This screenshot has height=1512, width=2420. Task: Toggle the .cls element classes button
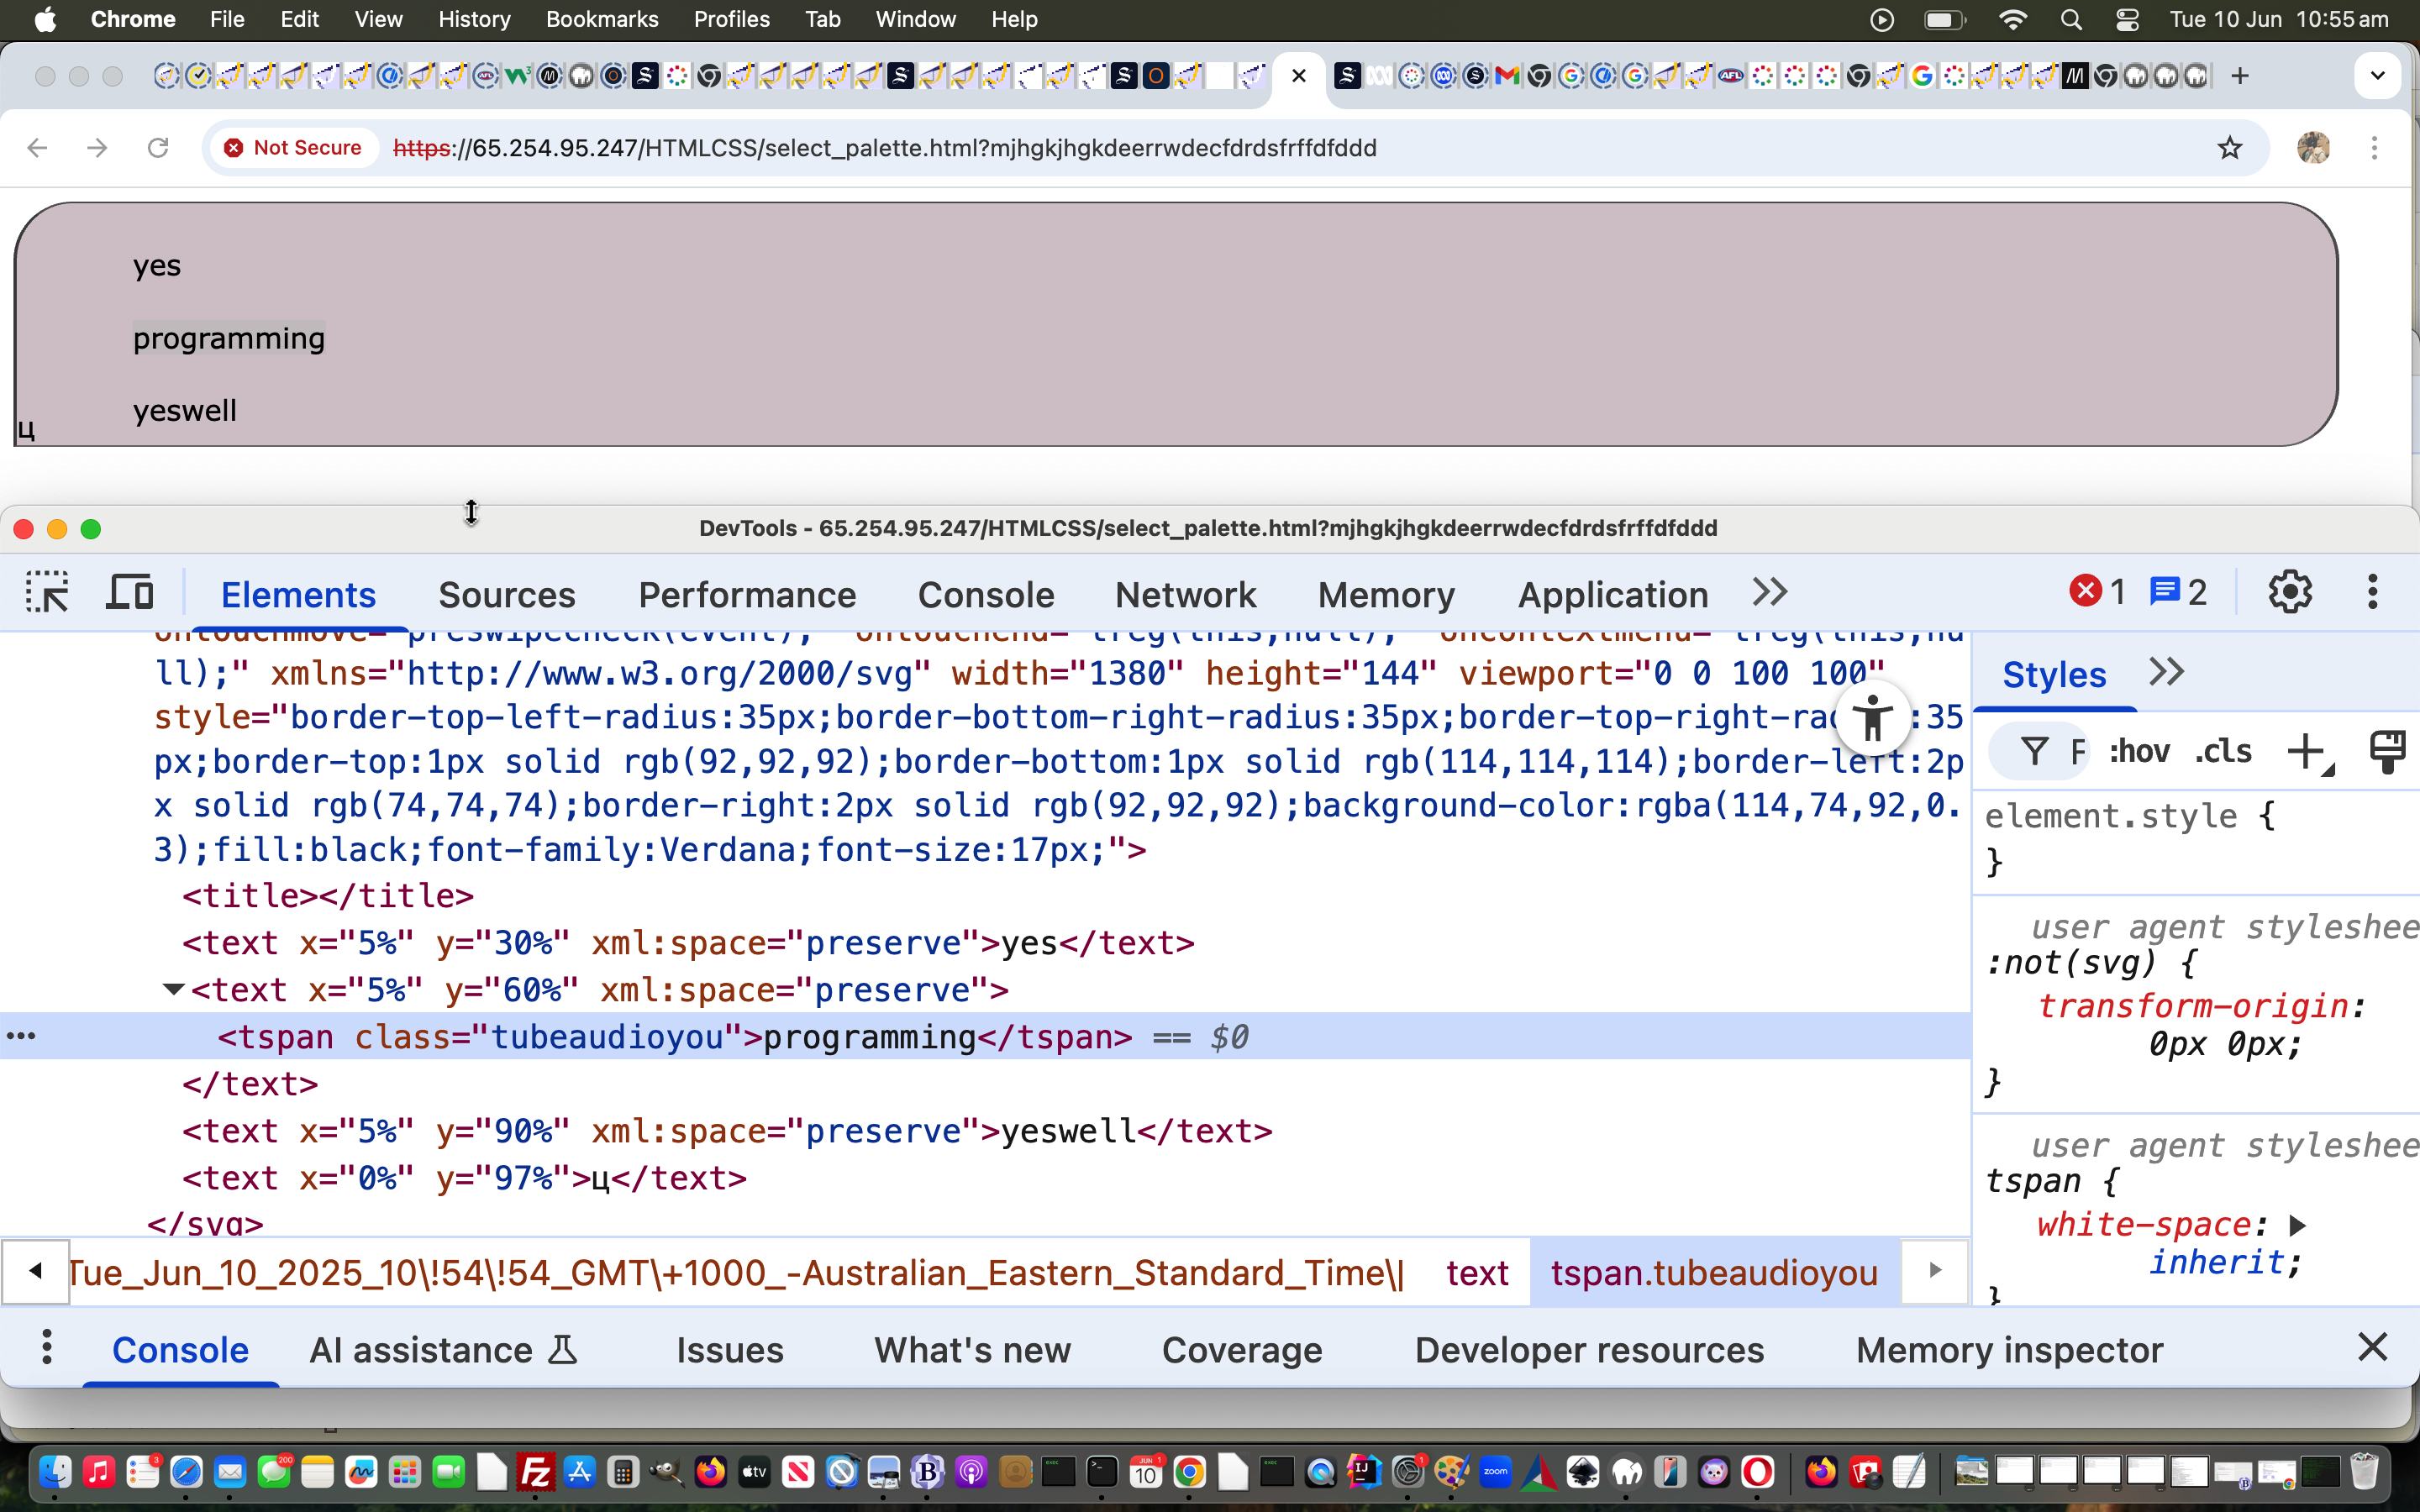click(2223, 751)
